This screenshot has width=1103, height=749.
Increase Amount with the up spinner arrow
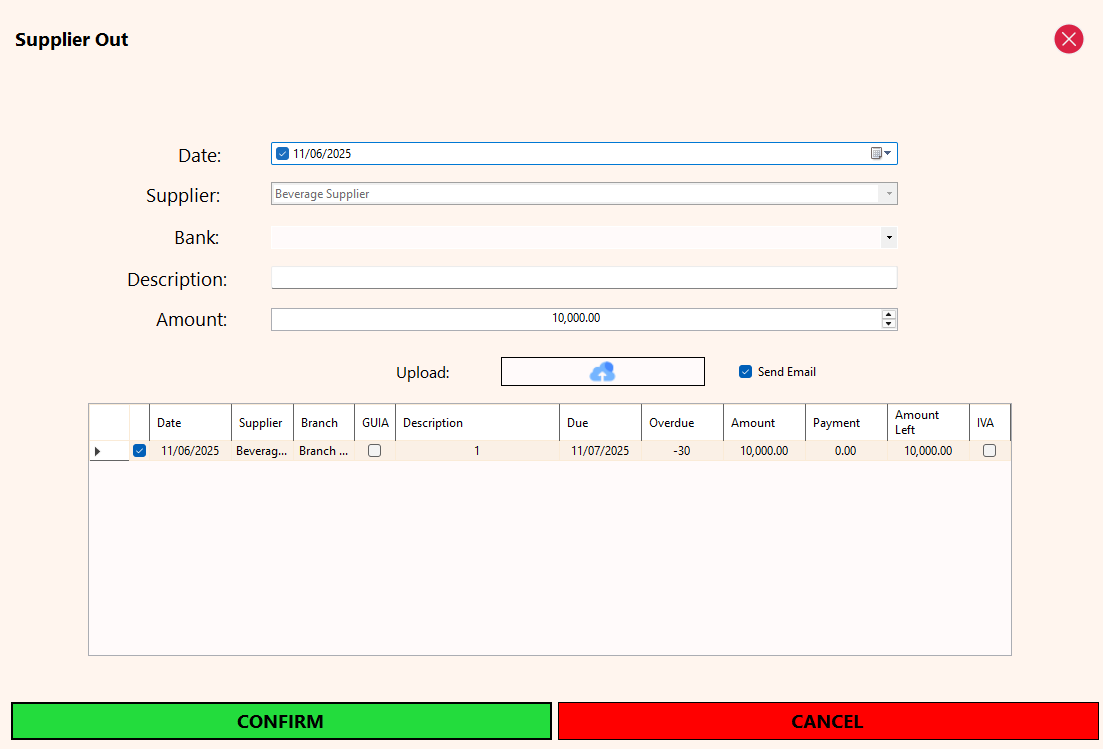888,314
